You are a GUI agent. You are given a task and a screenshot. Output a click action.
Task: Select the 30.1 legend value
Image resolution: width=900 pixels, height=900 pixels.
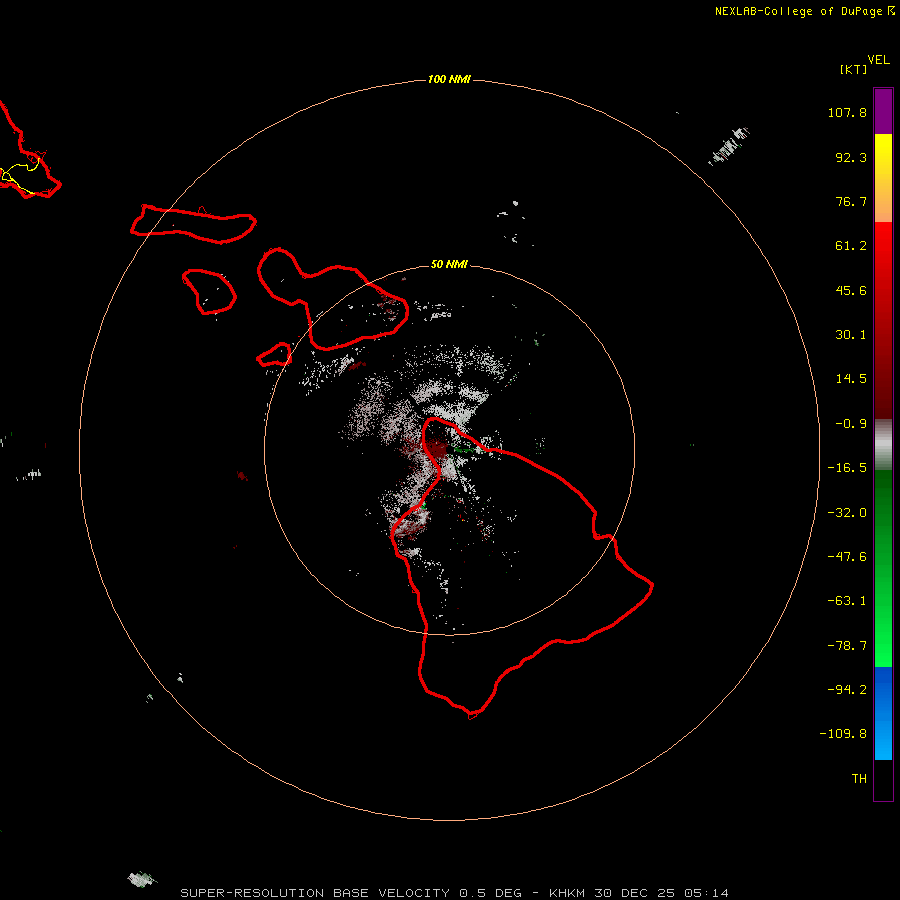coord(851,335)
